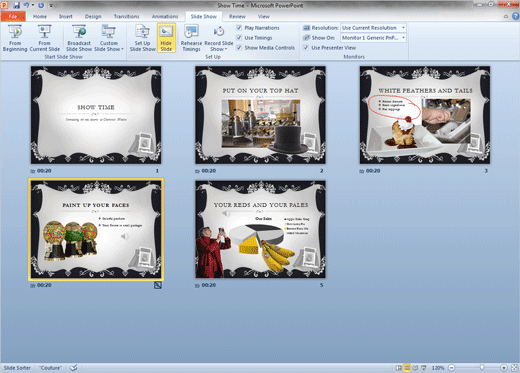Click transition star icon under slide 1
Viewport: 520px width, 373px height.
pos(33,171)
